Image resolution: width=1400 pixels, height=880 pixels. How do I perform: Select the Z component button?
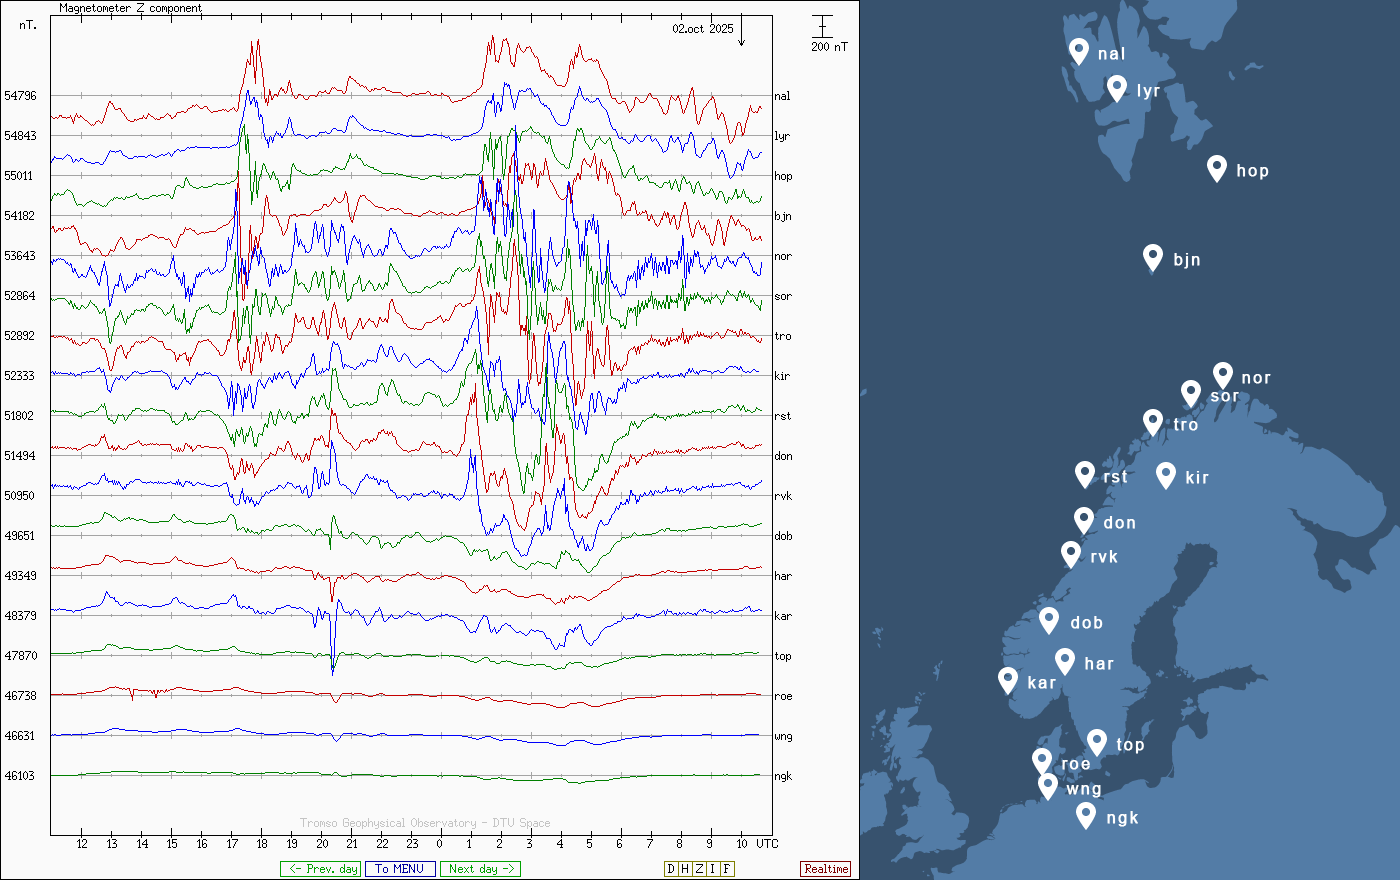pos(699,869)
